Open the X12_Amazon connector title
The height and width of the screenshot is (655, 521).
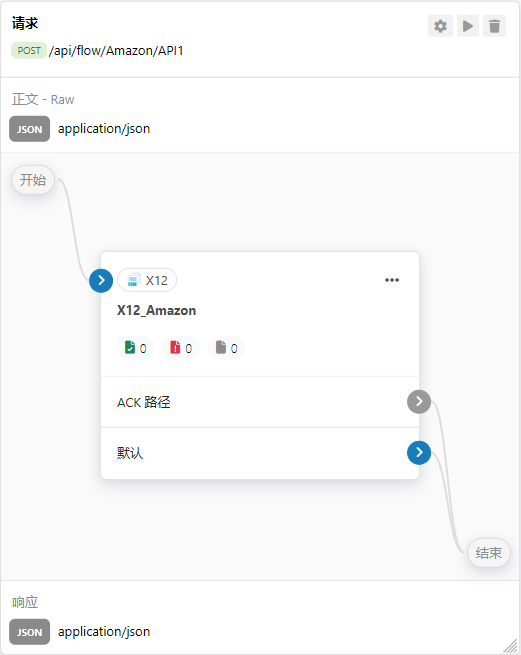pos(156,310)
